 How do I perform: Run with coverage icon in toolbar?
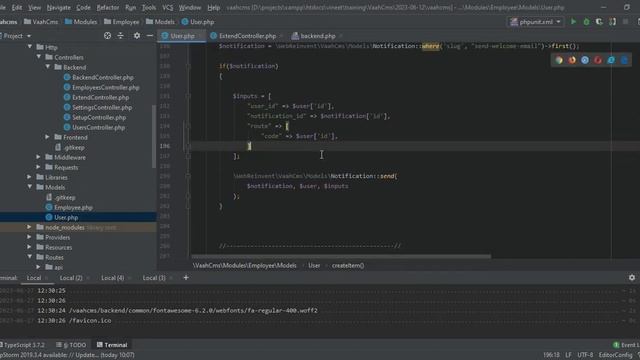tap(599, 22)
